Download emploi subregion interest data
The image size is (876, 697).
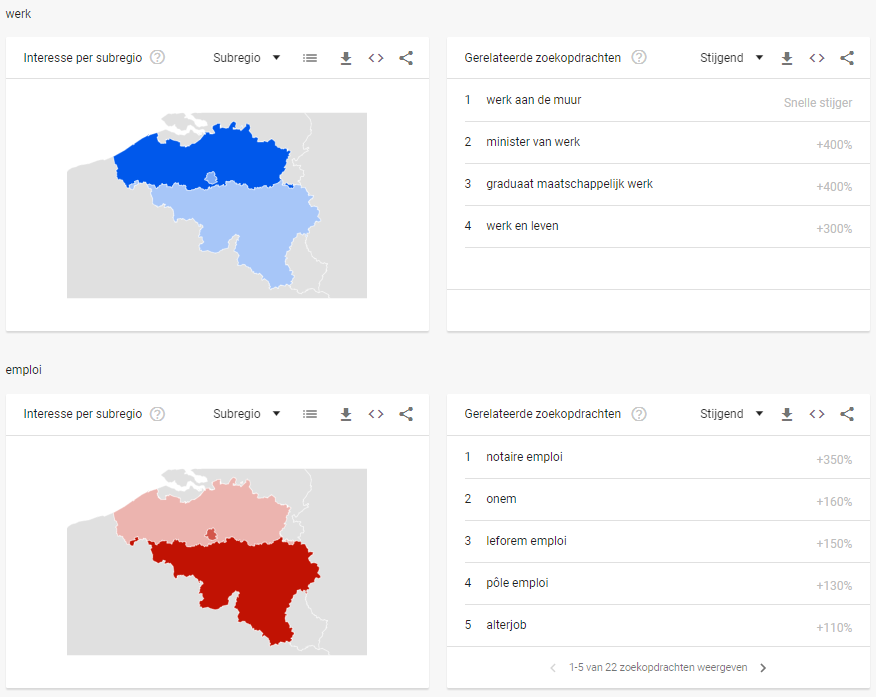click(x=346, y=414)
